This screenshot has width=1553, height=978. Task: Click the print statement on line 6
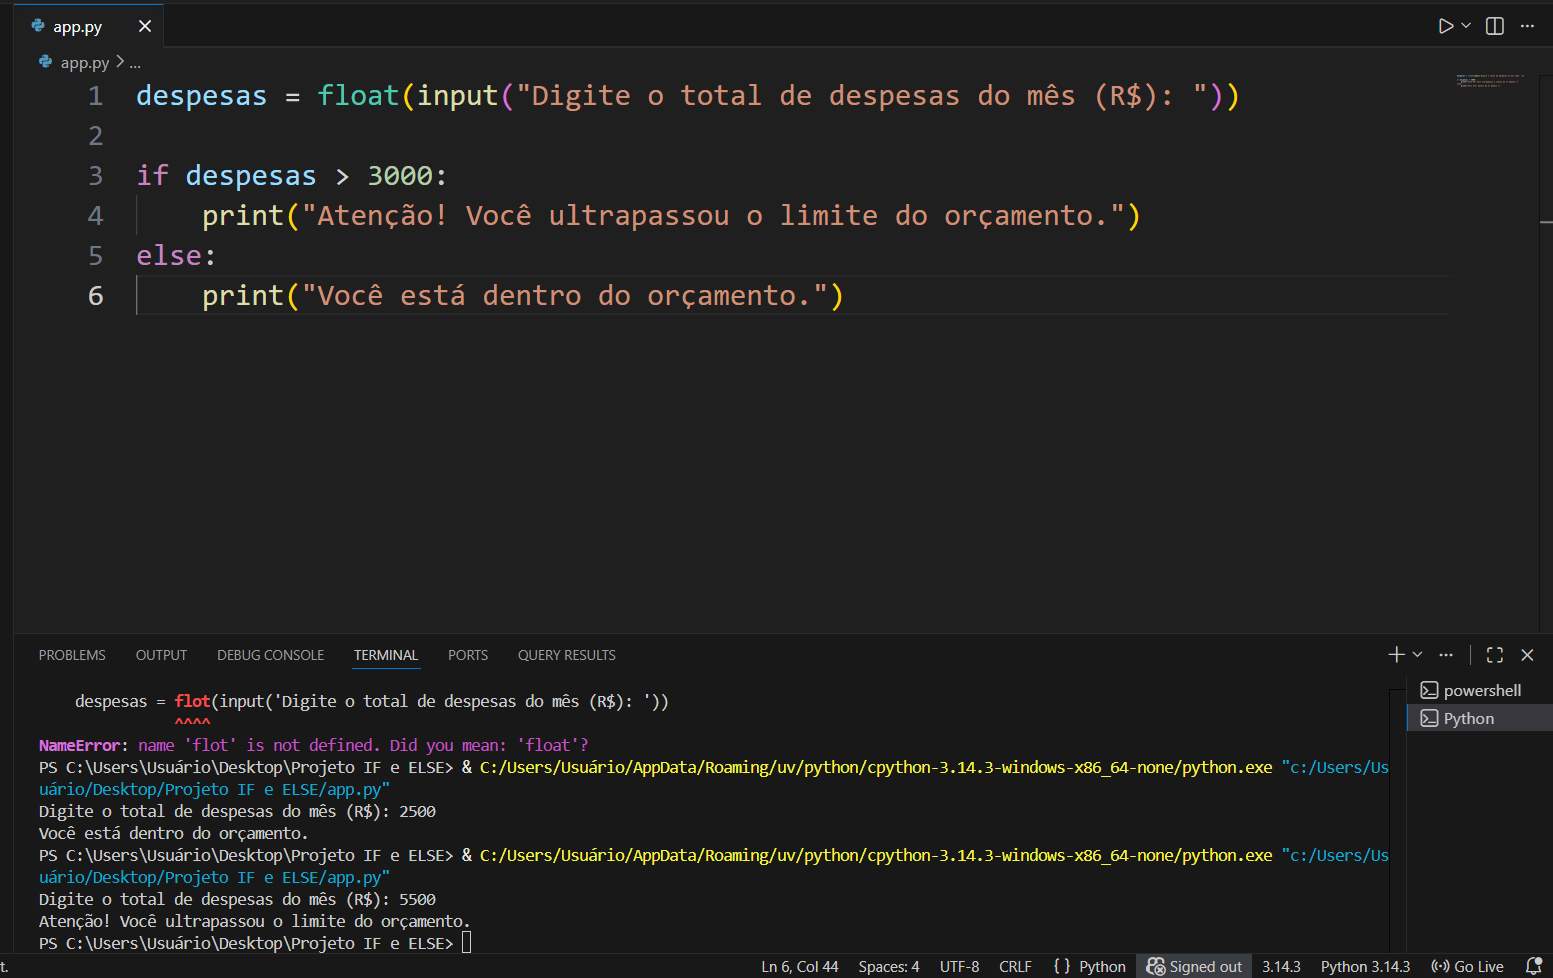tap(523, 296)
